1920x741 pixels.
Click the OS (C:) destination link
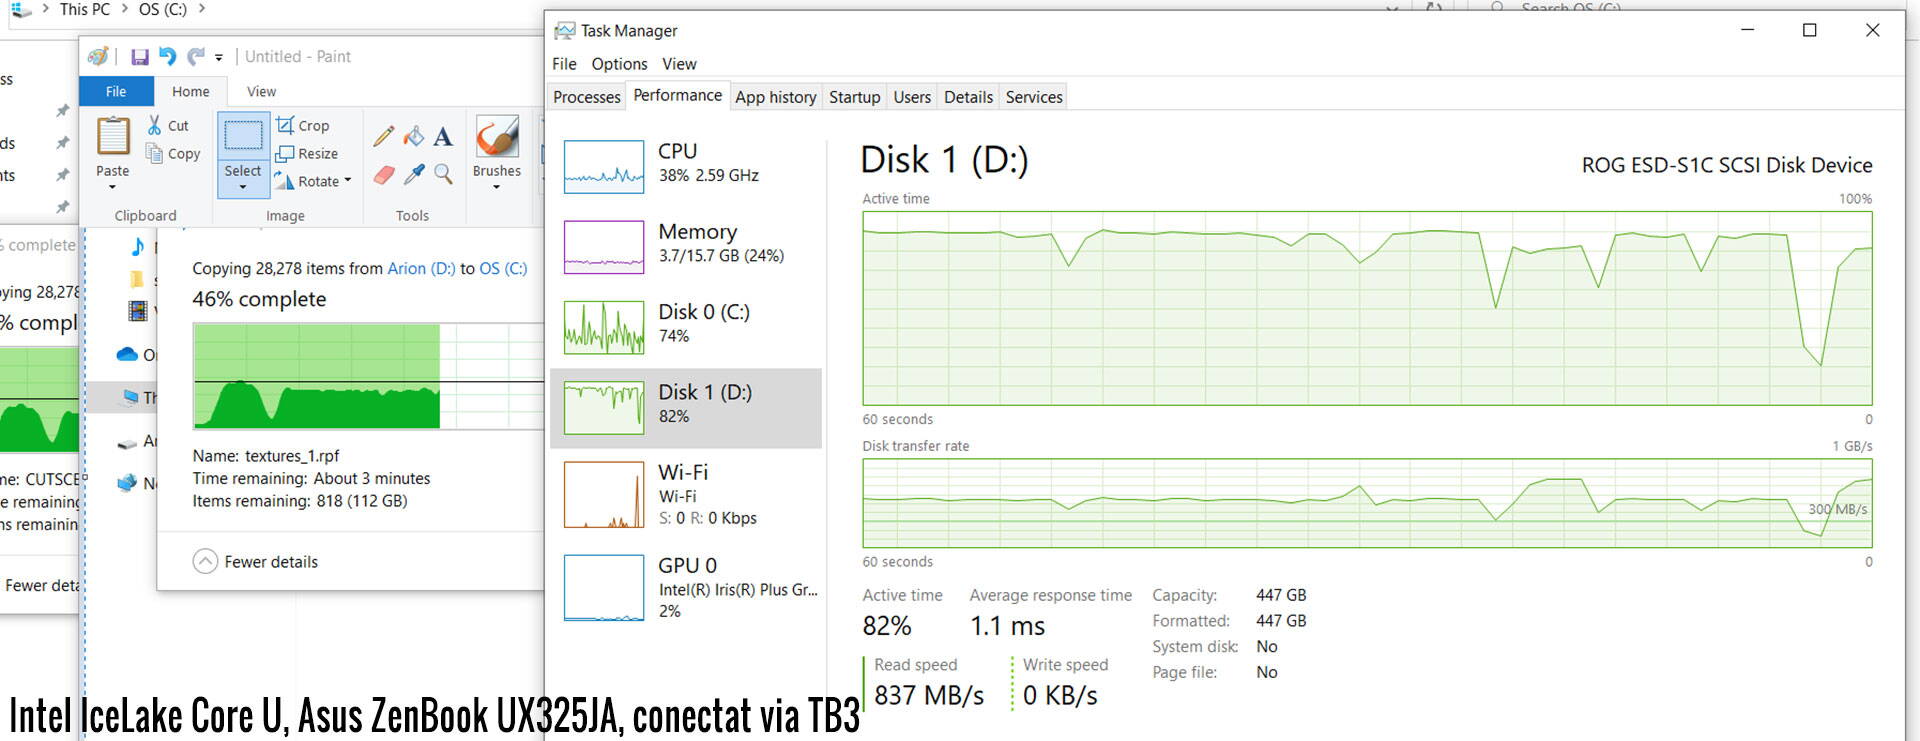pyautogui.click(x=503, y=268)
